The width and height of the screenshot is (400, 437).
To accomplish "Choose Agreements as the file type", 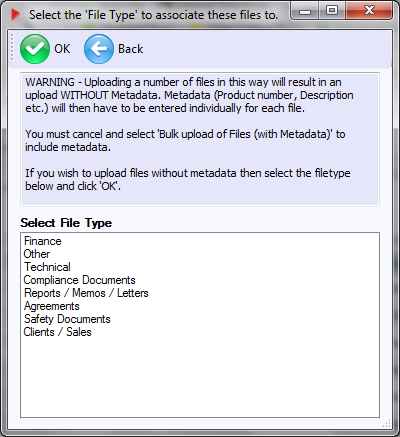I will pos(52,306).
